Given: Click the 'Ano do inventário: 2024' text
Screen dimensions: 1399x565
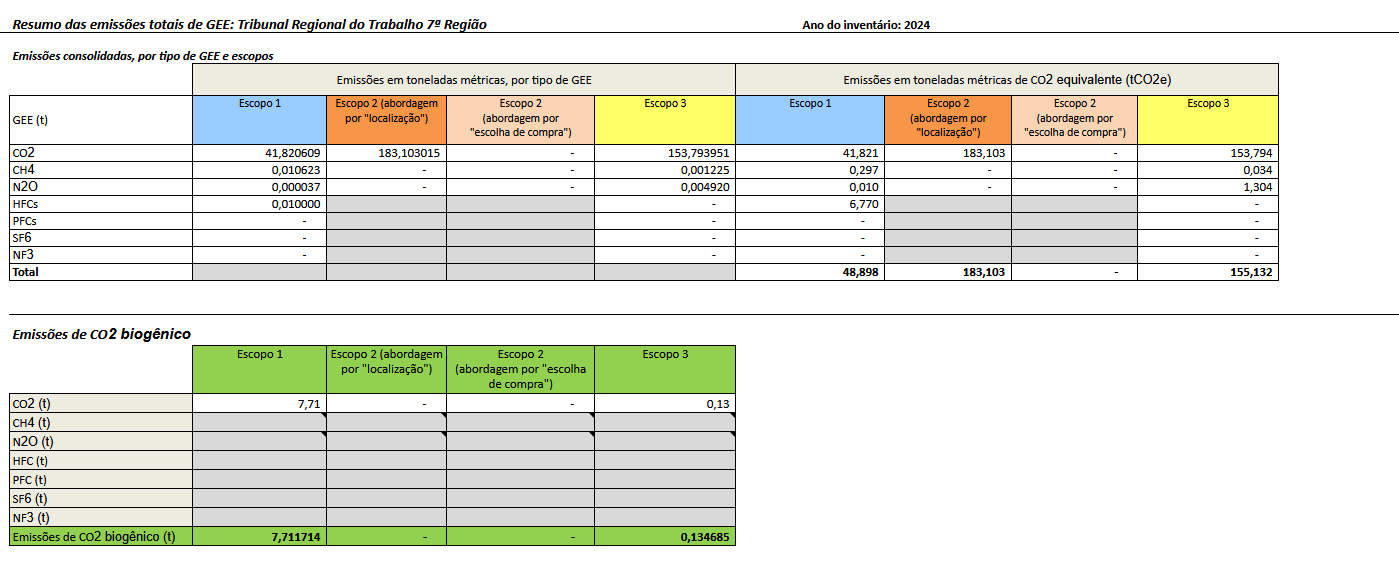Looking at the screenshot, I should pos(866,25).
